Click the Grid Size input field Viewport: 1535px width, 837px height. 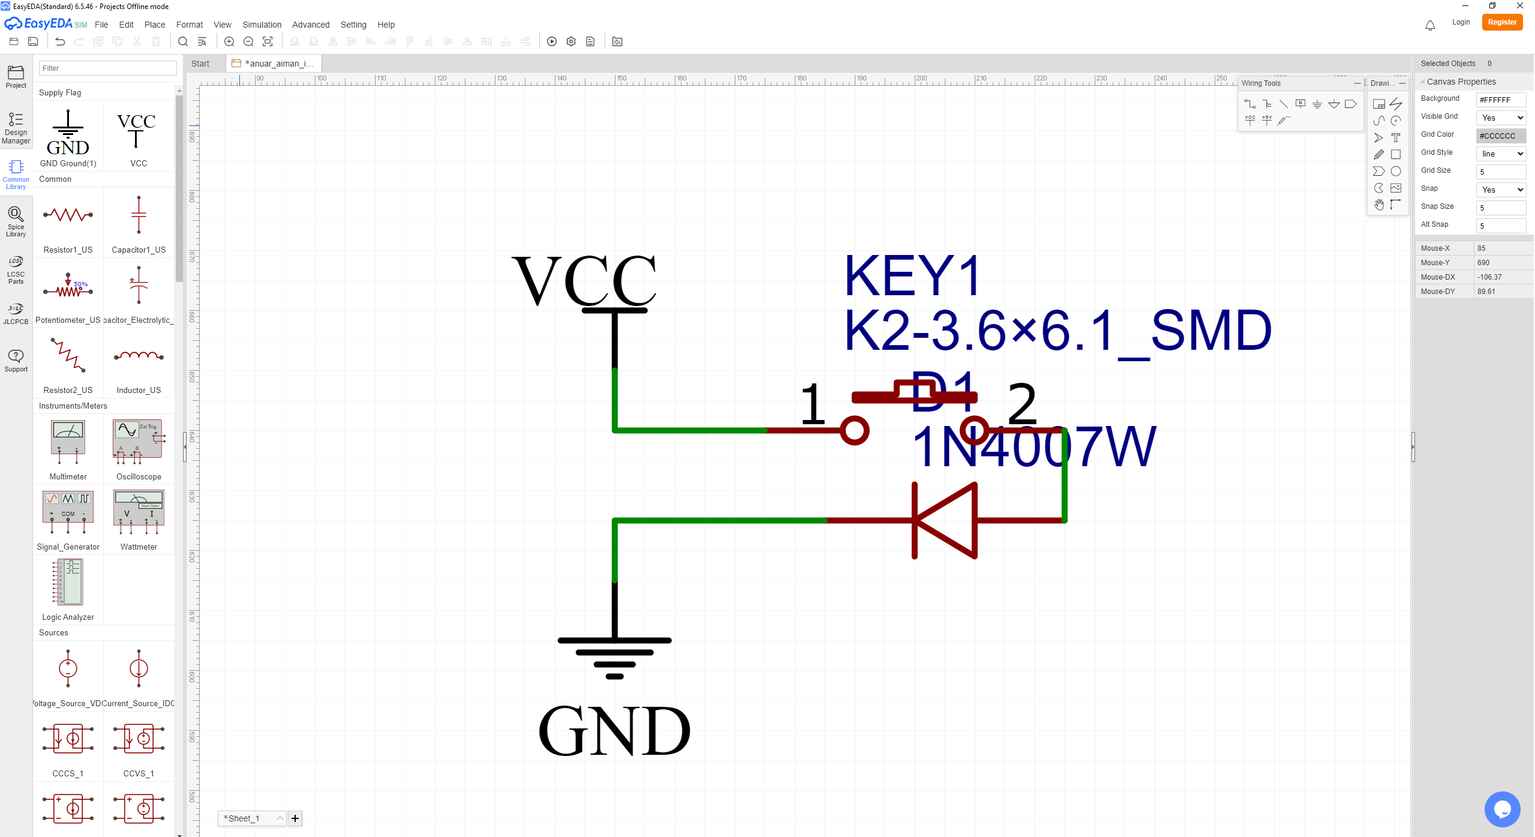pyautogui.click(x=1501, y=172)
